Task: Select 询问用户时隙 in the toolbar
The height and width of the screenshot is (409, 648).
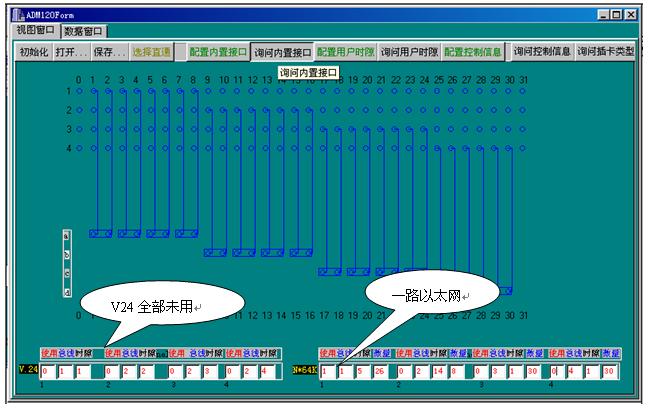Action: coord(409,52)
